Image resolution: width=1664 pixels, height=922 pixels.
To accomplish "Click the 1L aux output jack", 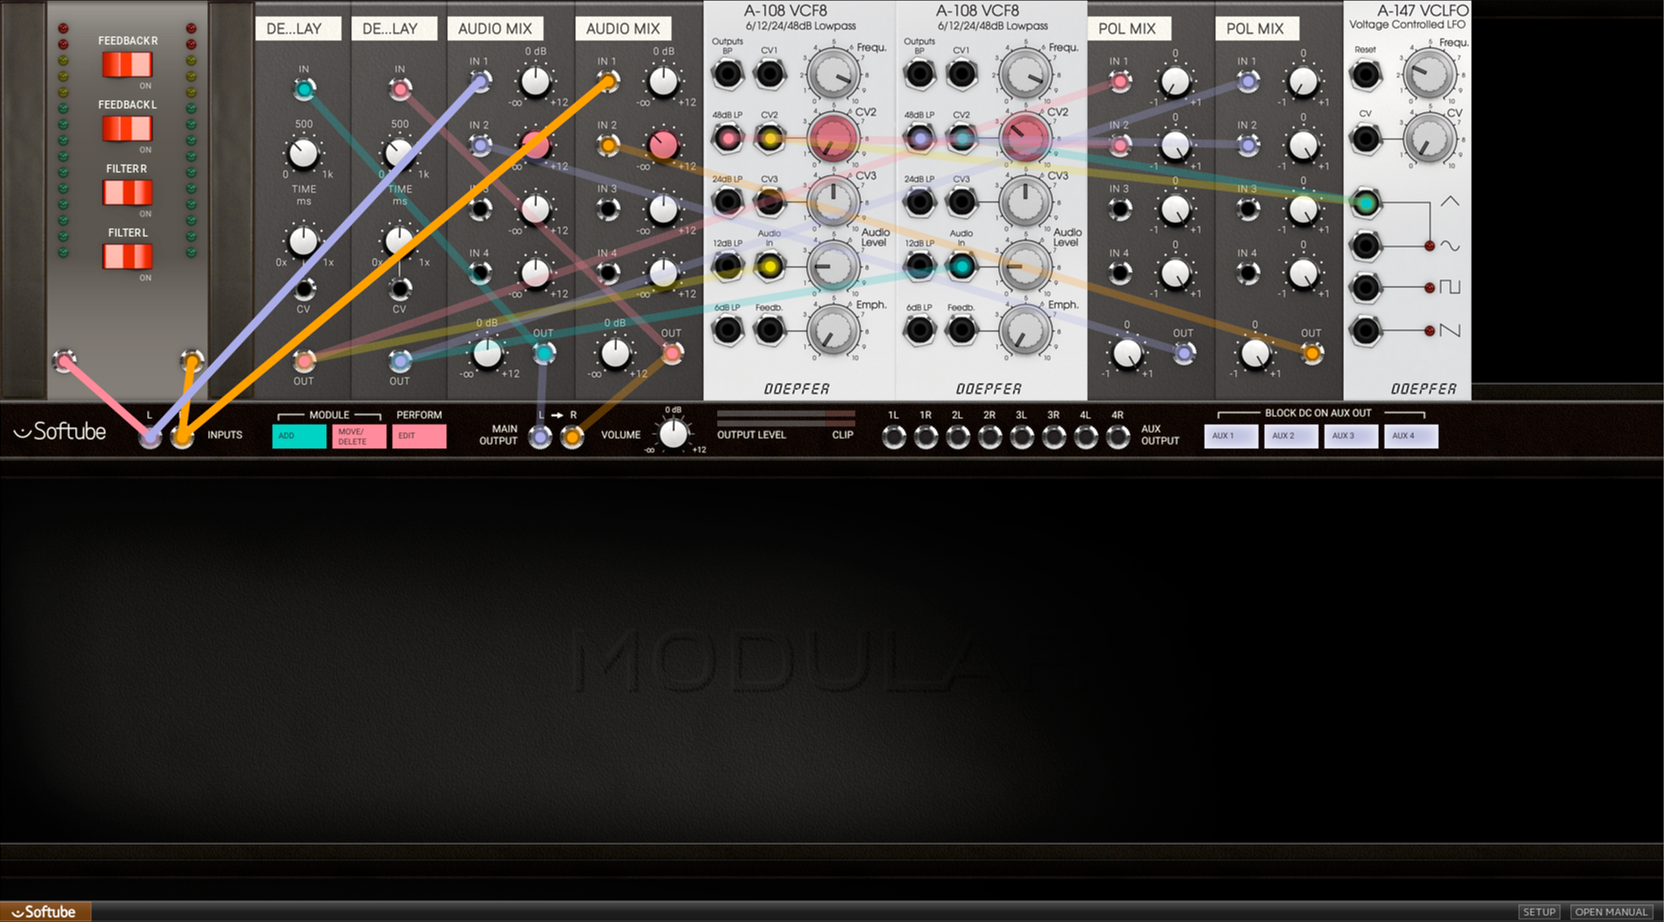I will click(894, 436).
